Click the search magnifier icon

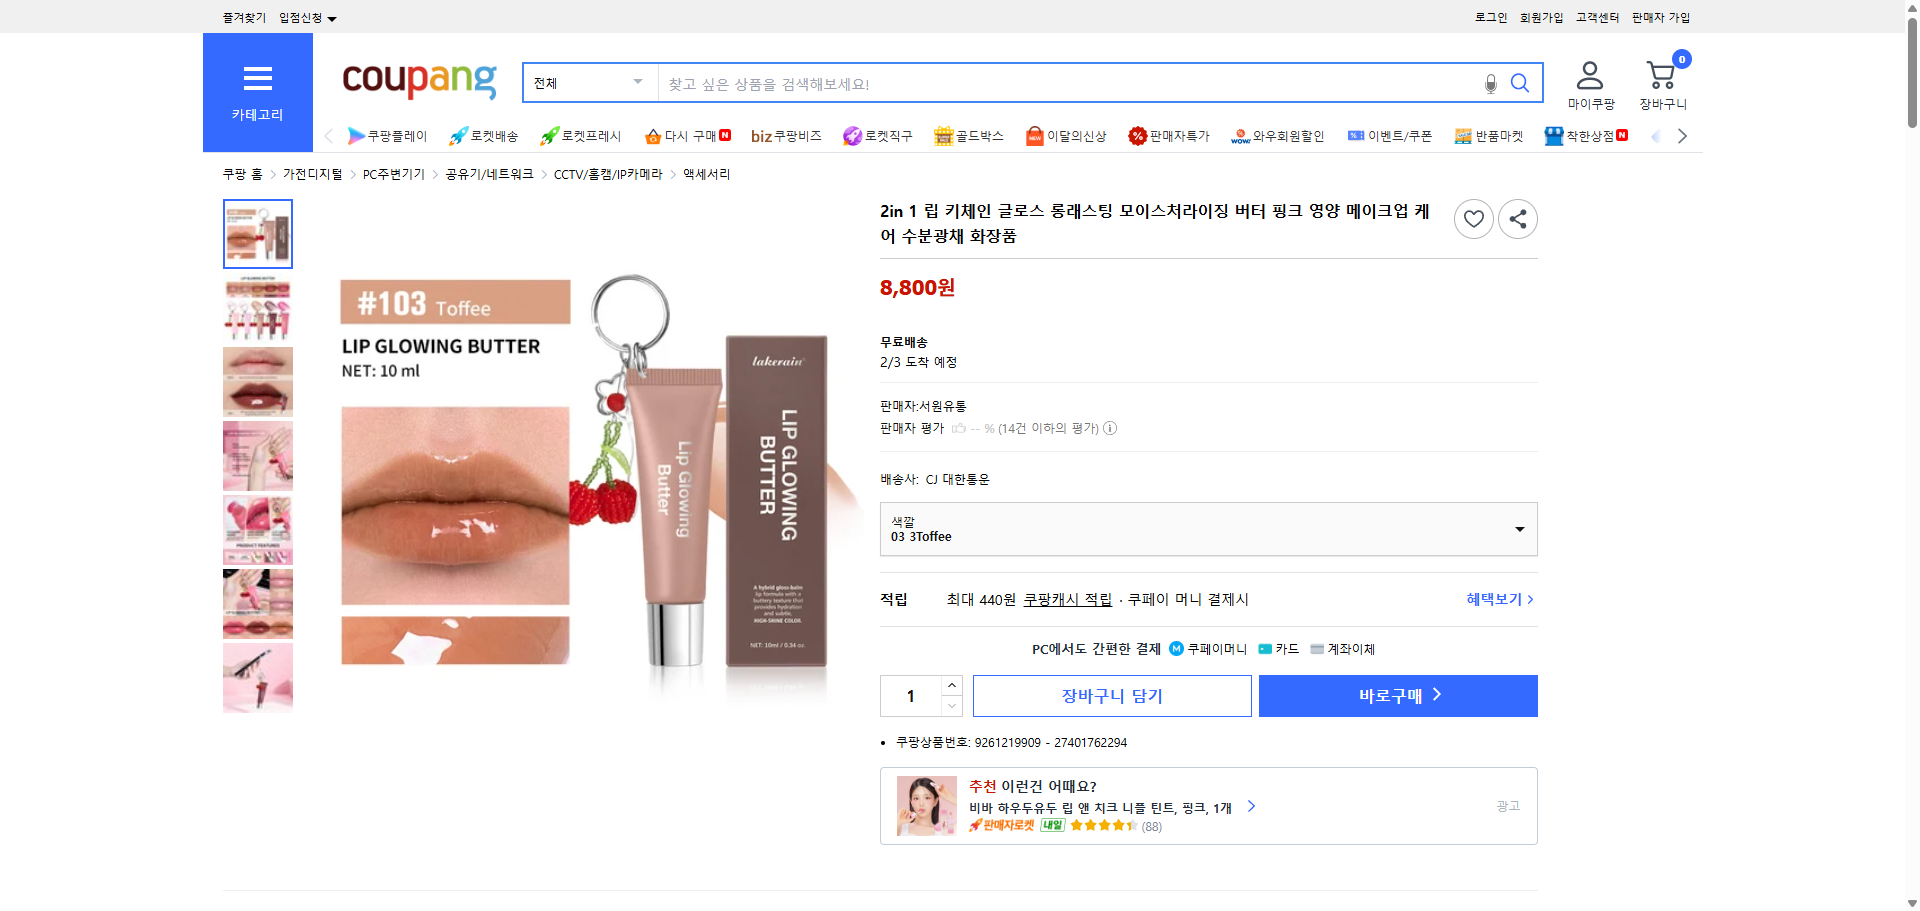[1519, 83]
